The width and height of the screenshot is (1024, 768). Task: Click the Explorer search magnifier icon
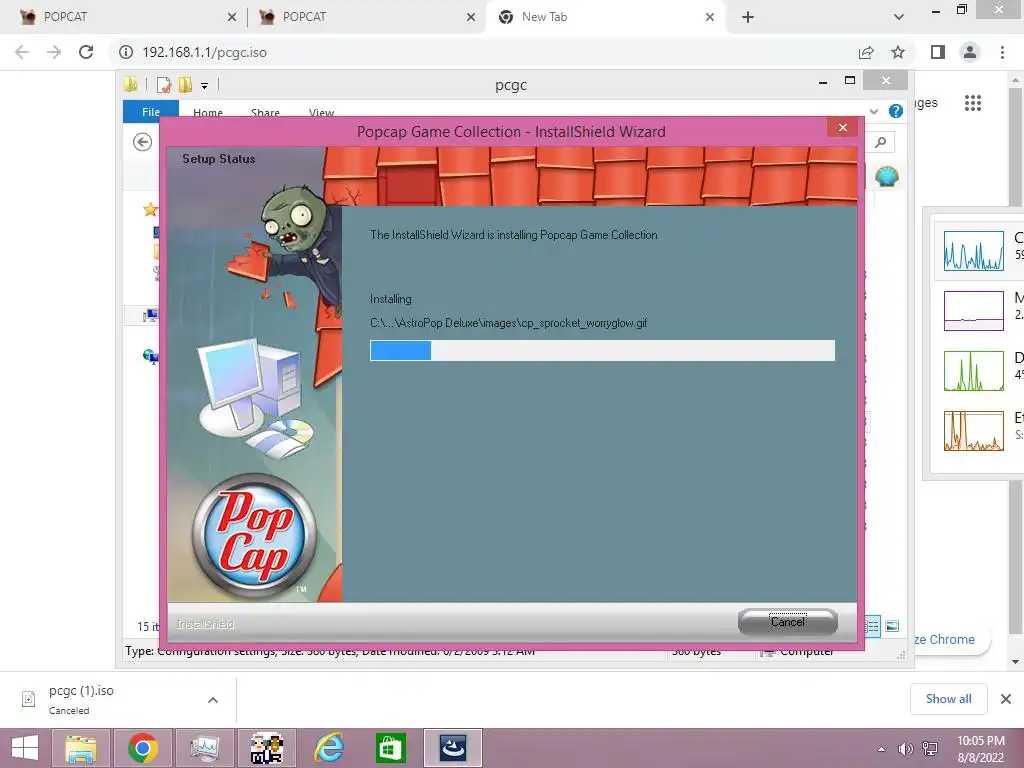click(x=881, y=142)
